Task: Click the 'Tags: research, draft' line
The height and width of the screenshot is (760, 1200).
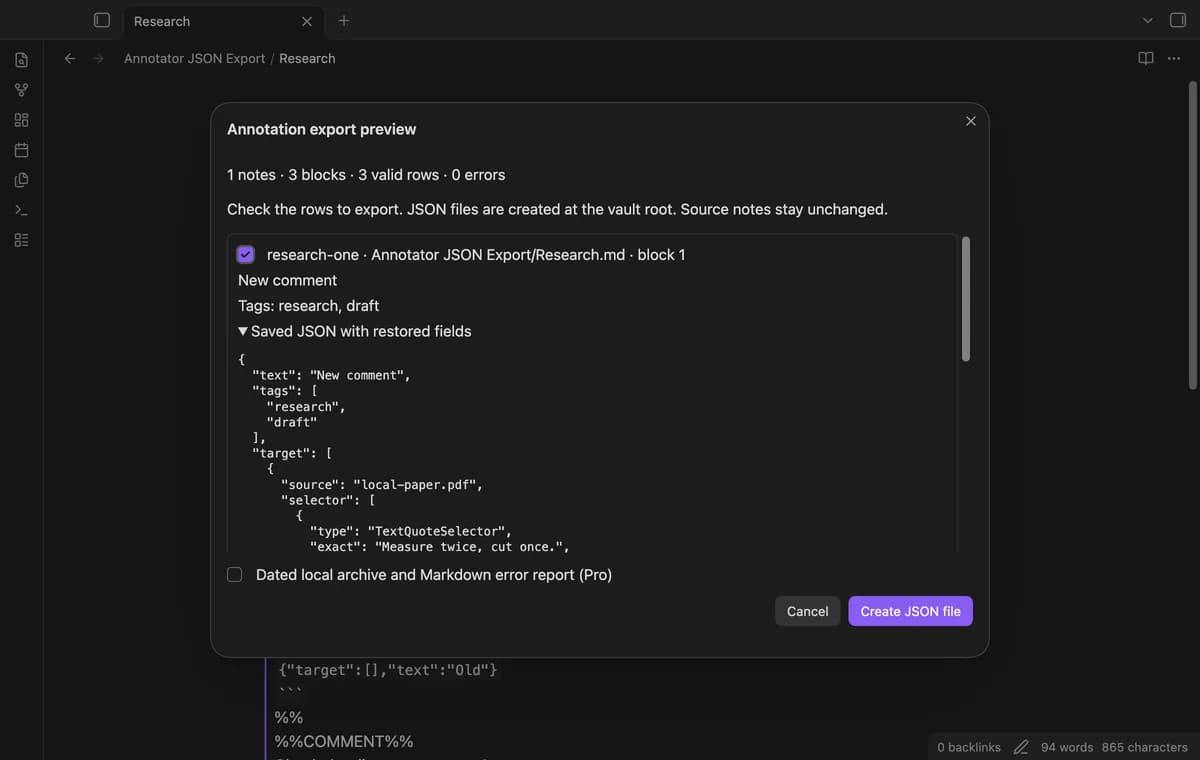Action: pos(308,305)
